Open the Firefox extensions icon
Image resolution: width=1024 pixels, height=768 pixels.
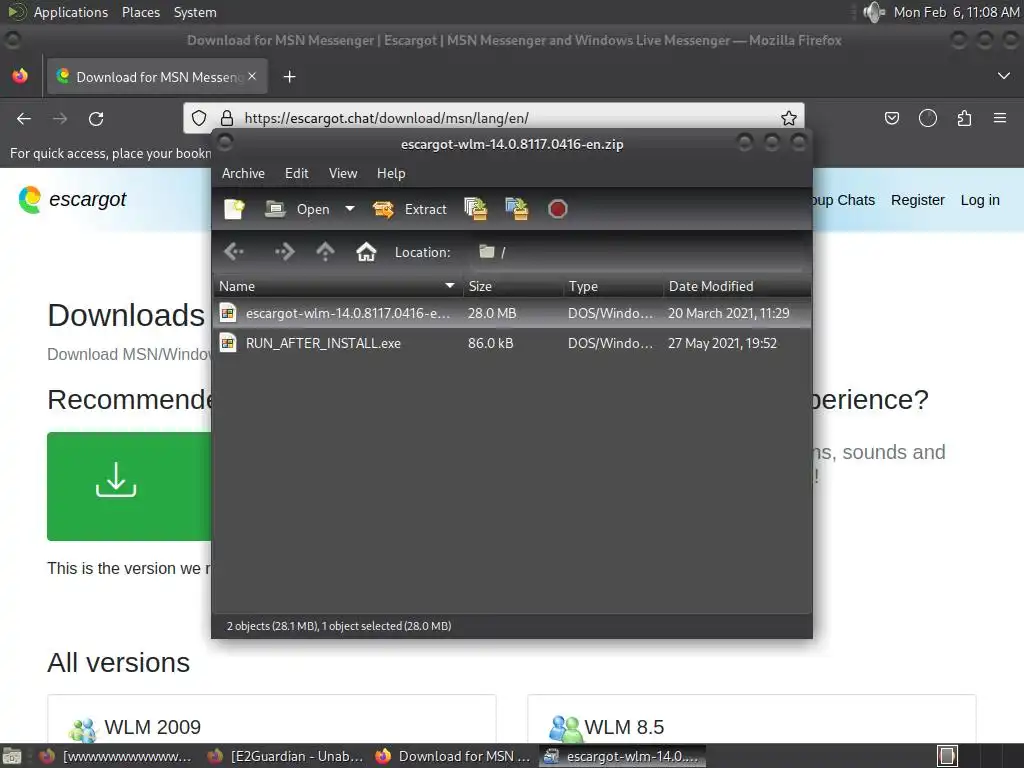(x=964, y=118)
